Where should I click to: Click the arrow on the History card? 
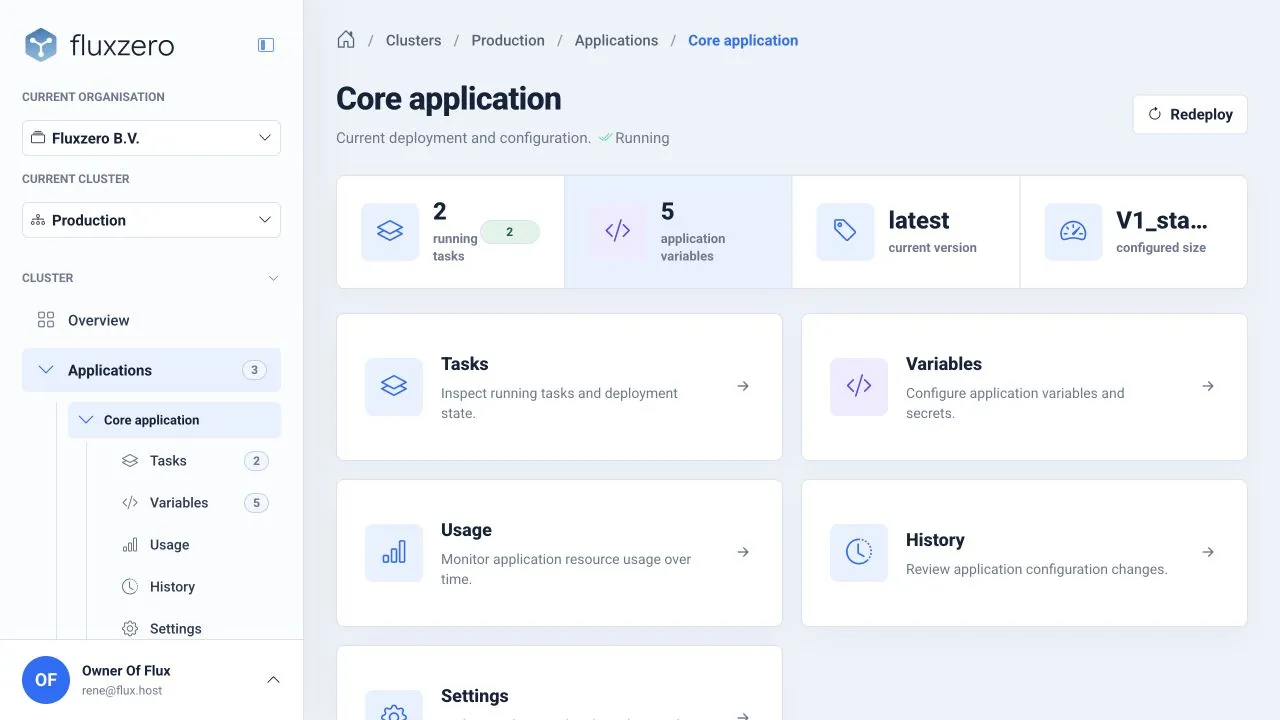1208,552
